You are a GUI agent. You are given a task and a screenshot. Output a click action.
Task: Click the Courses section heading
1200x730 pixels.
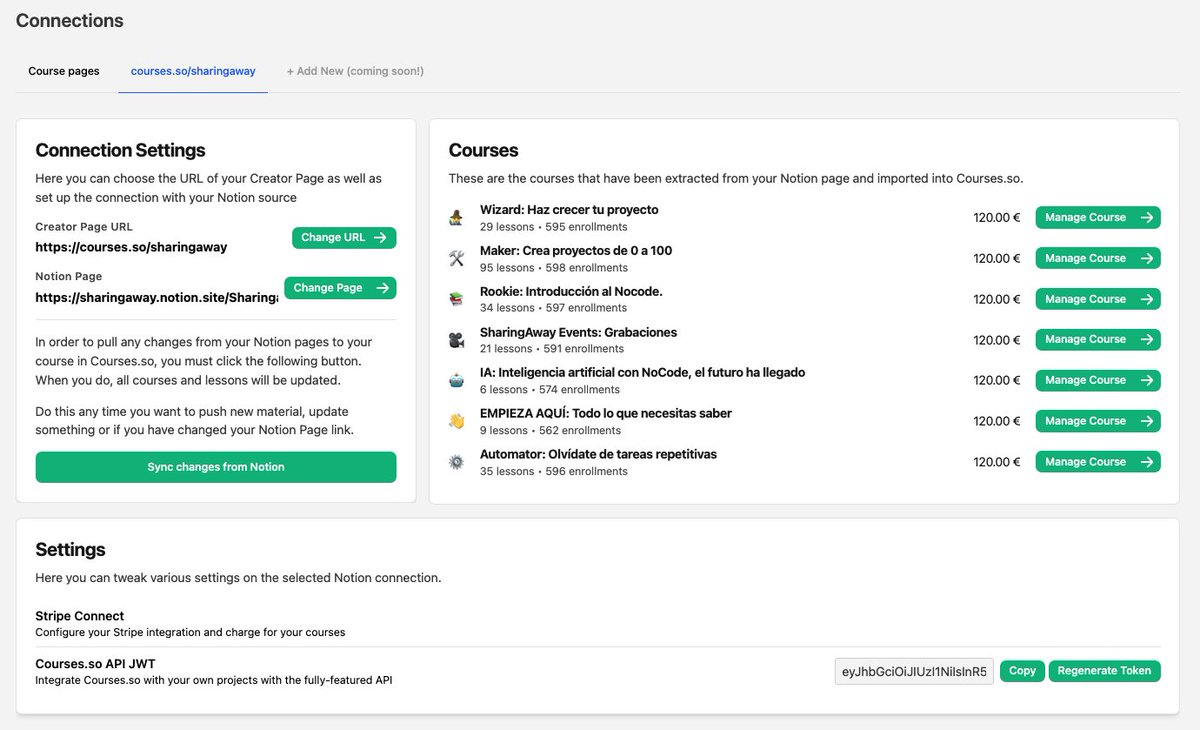[483, 150]
